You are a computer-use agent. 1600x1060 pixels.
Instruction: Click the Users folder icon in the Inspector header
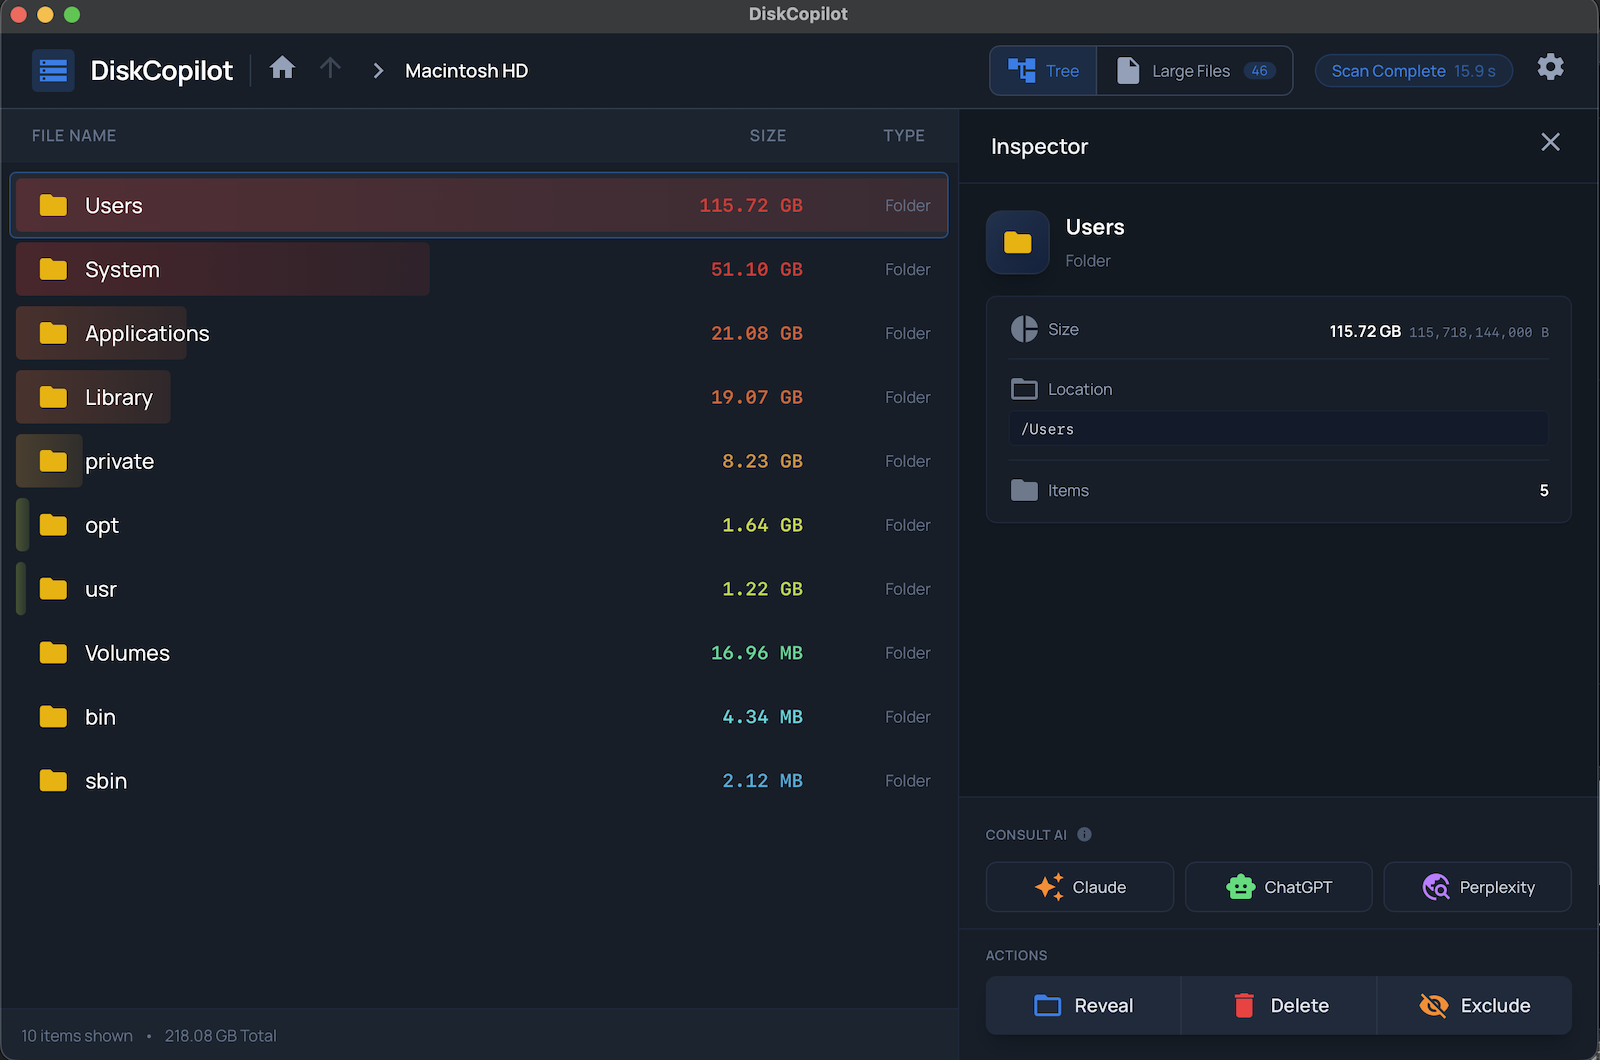(x=1017, y=242)
